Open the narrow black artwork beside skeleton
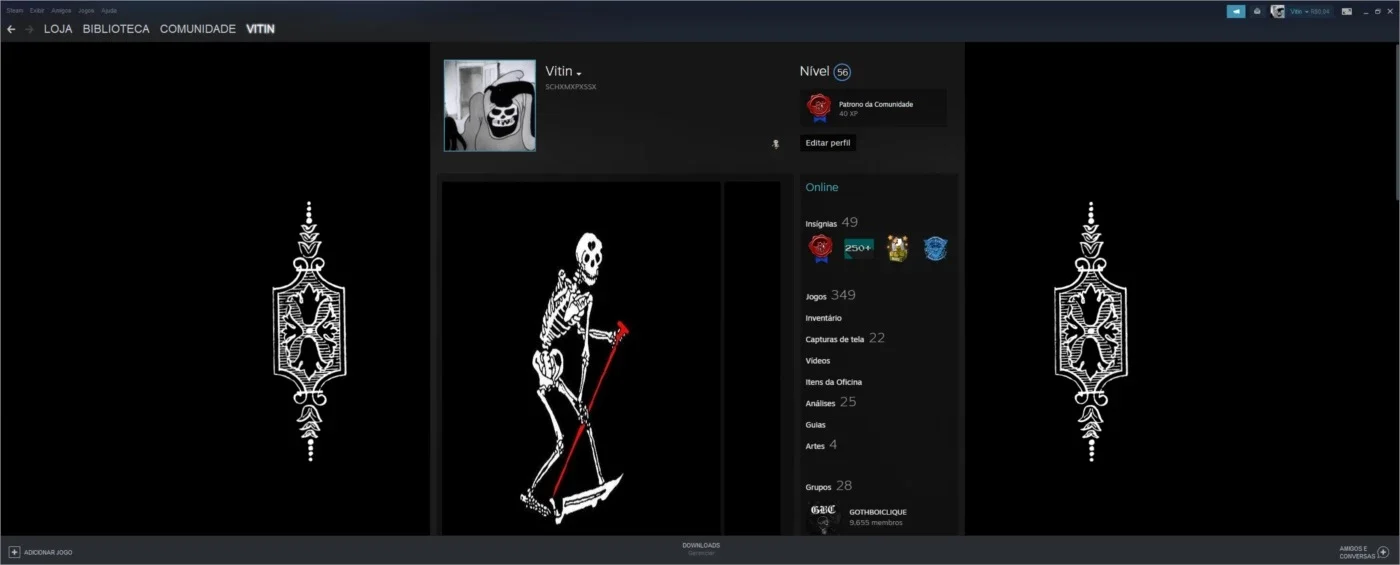This screenshot has height=565, width=1400. pyautogui.click(x=752, y=358)
